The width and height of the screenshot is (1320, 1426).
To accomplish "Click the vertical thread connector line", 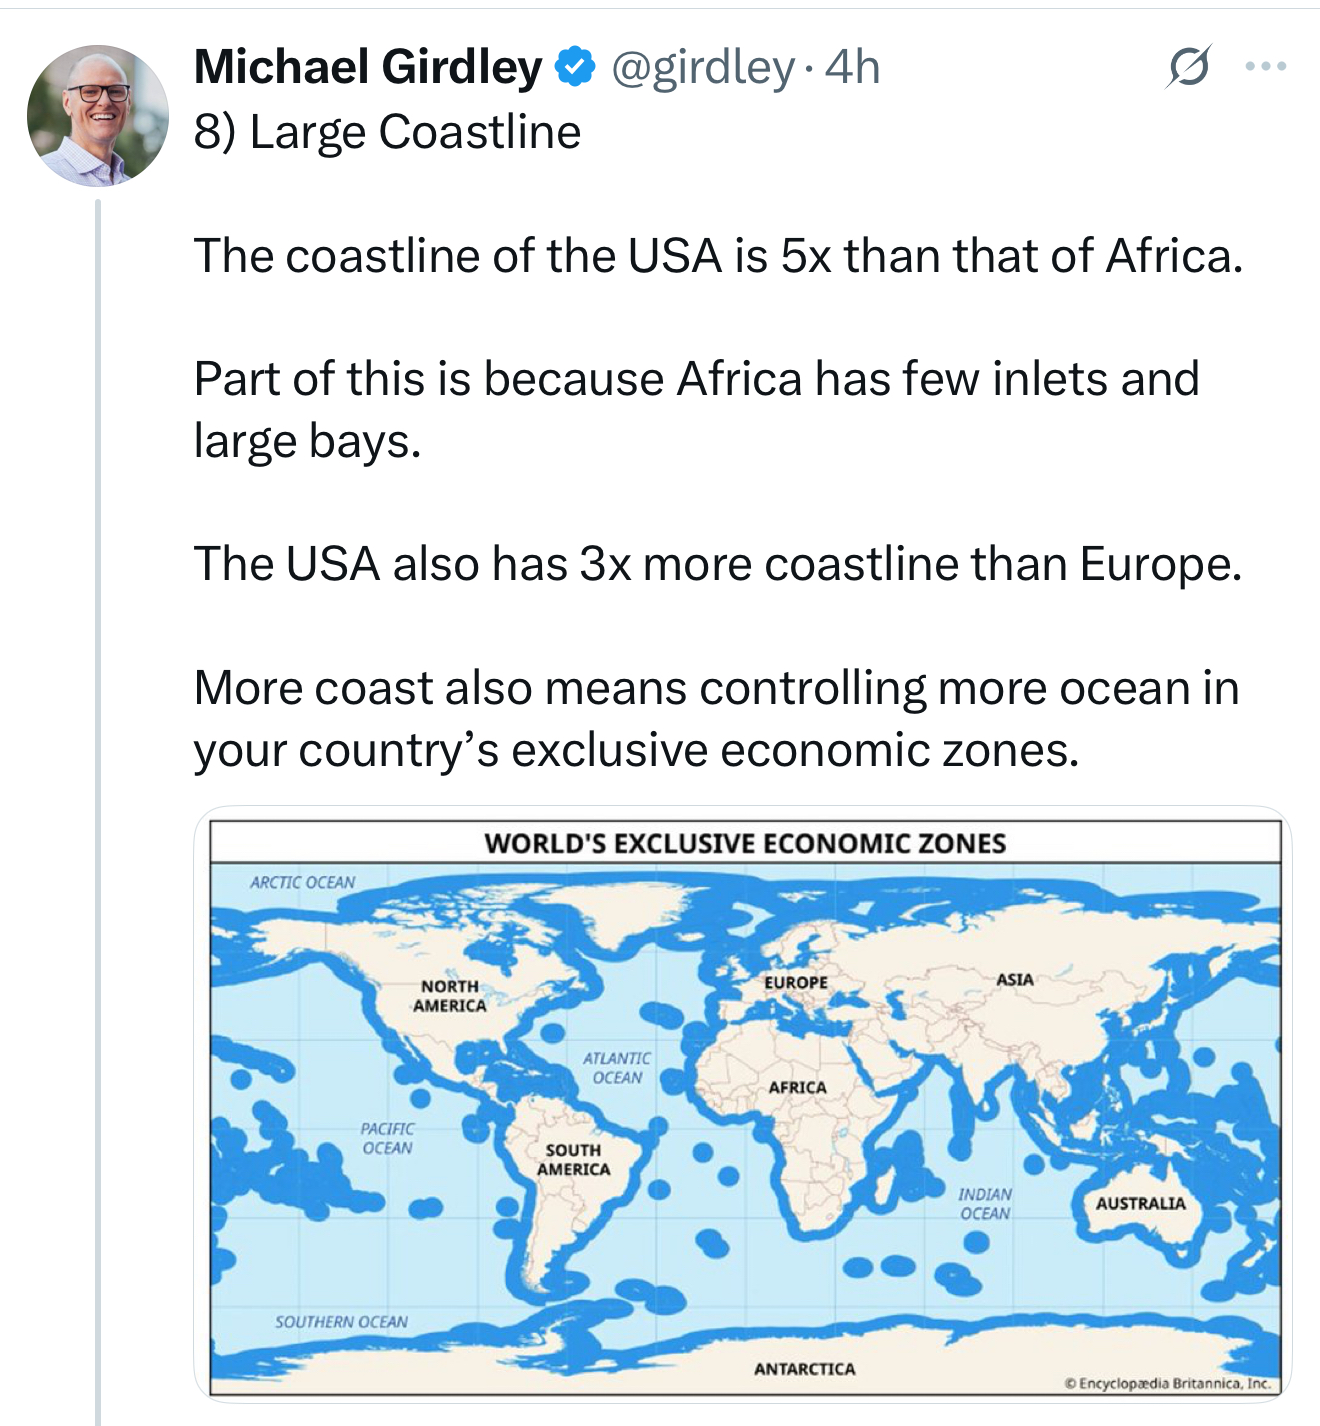I will click(x=99, y=800).
